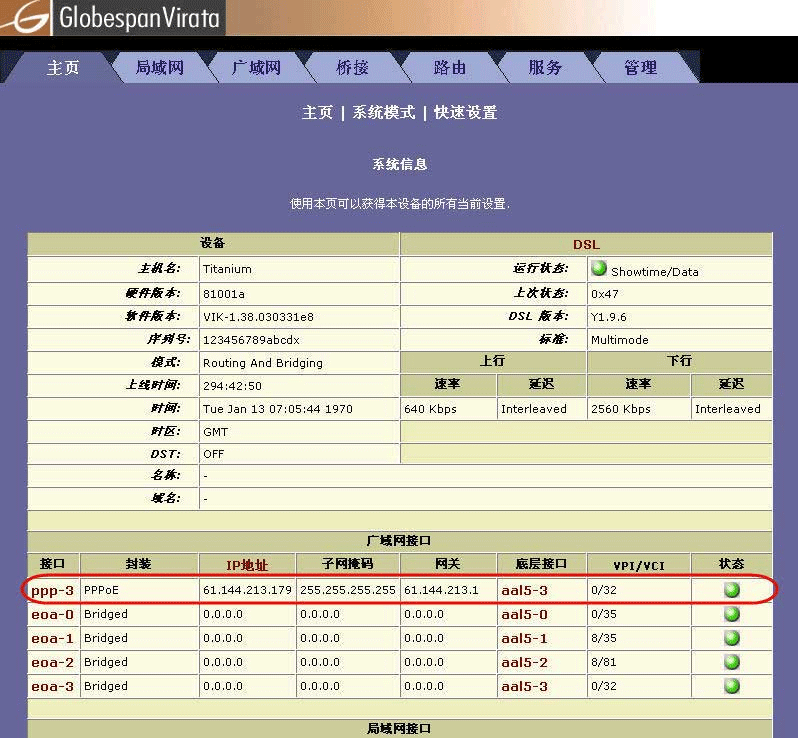Image resolution: width=798 pixels, height=738 pixels.
Task: Click the 快速设置 submenu link
Action: click(x=465, y=113)
